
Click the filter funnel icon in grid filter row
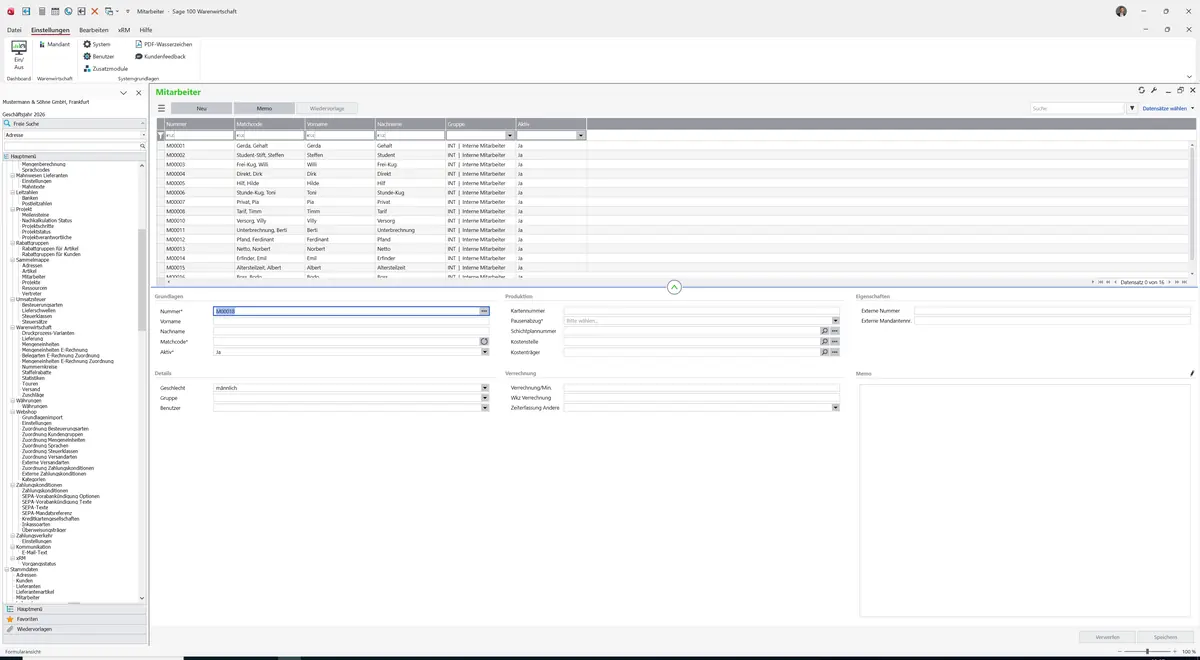coord(161,135)
